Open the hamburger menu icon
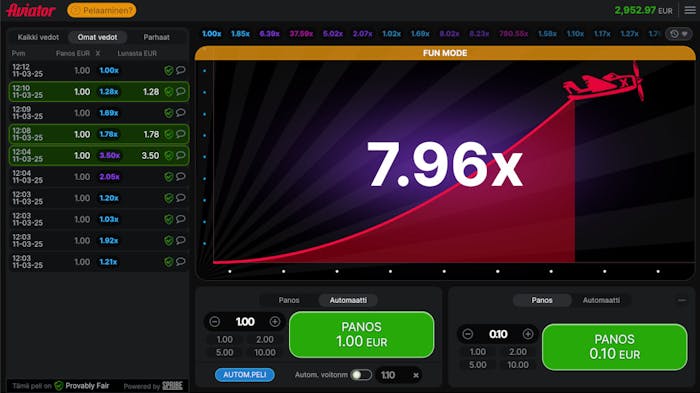Viewport: 700px width, 393px height. (690, 10)
